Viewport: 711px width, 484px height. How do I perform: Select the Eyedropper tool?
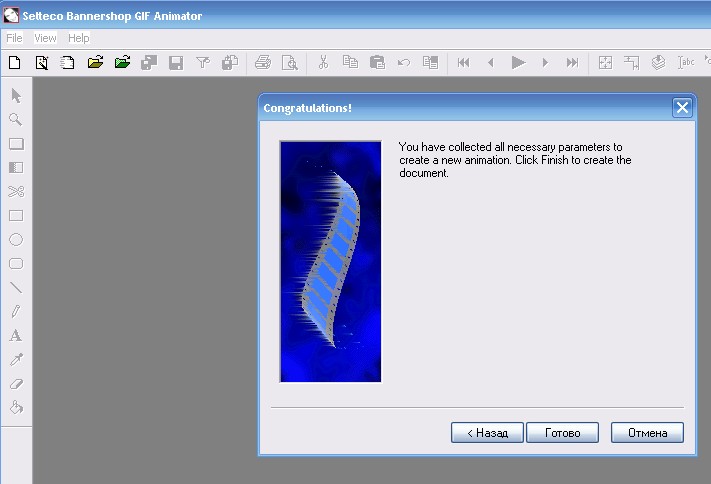click(x=16, y=359)
